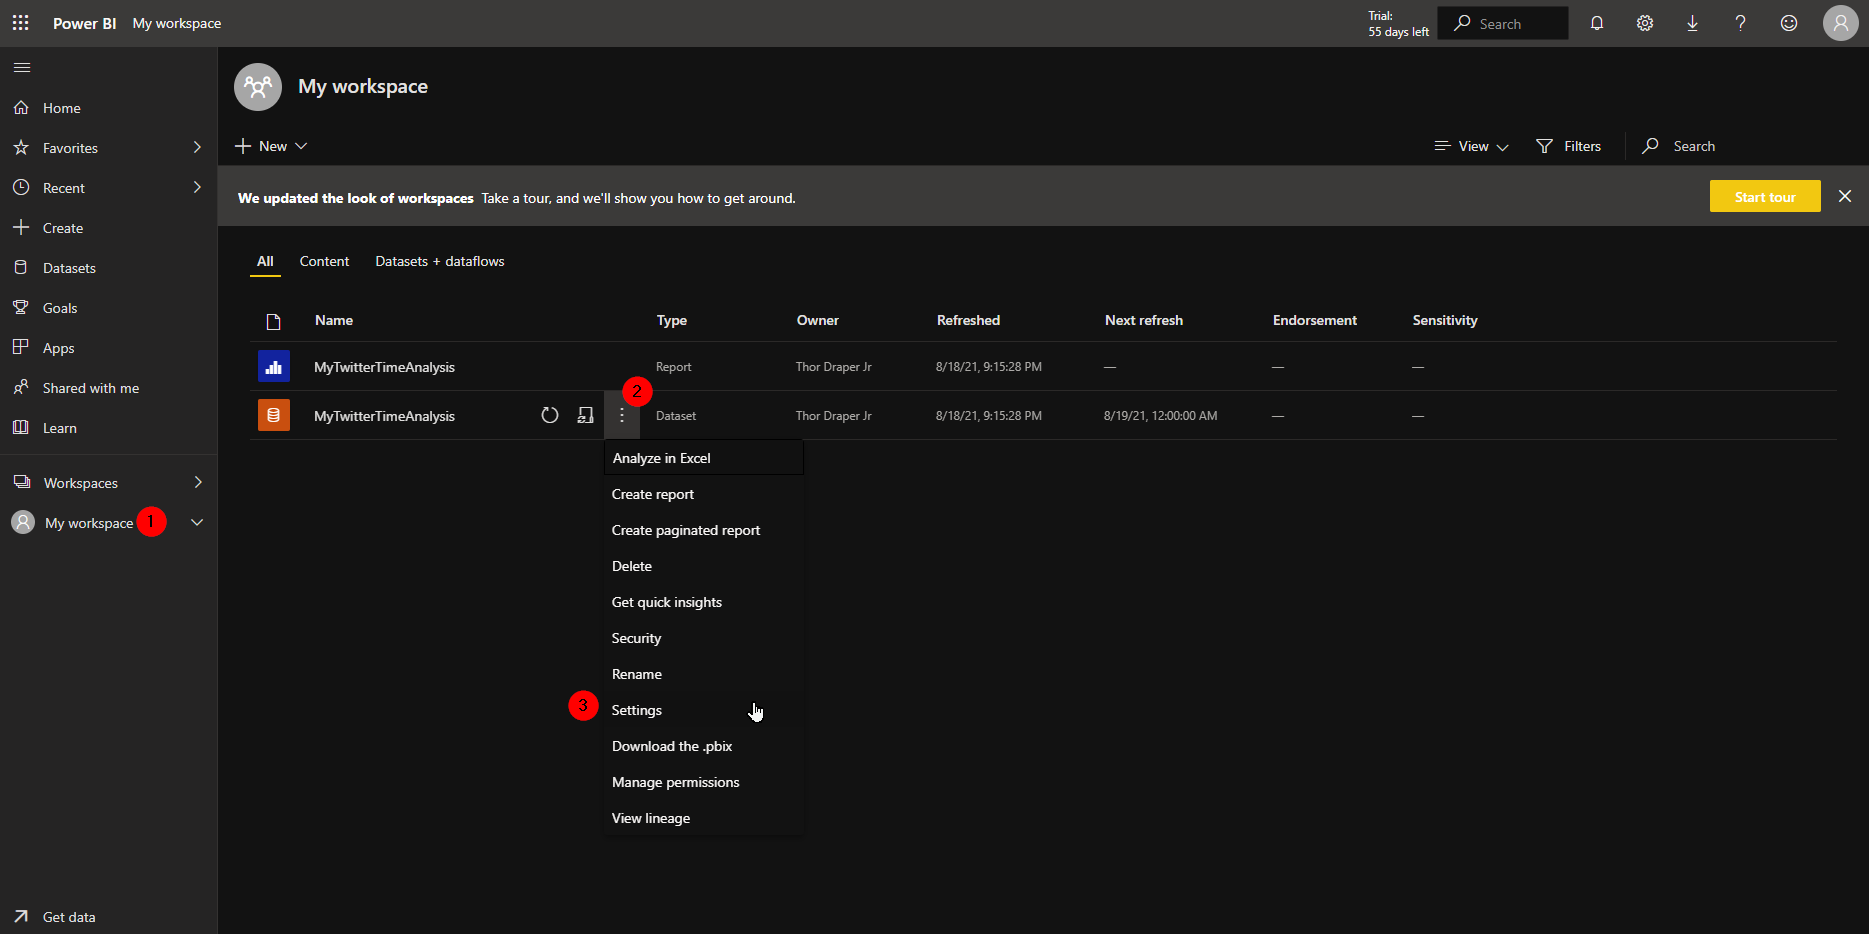
Task: Sort by the Owner column header
Action: tap(818, 320)
